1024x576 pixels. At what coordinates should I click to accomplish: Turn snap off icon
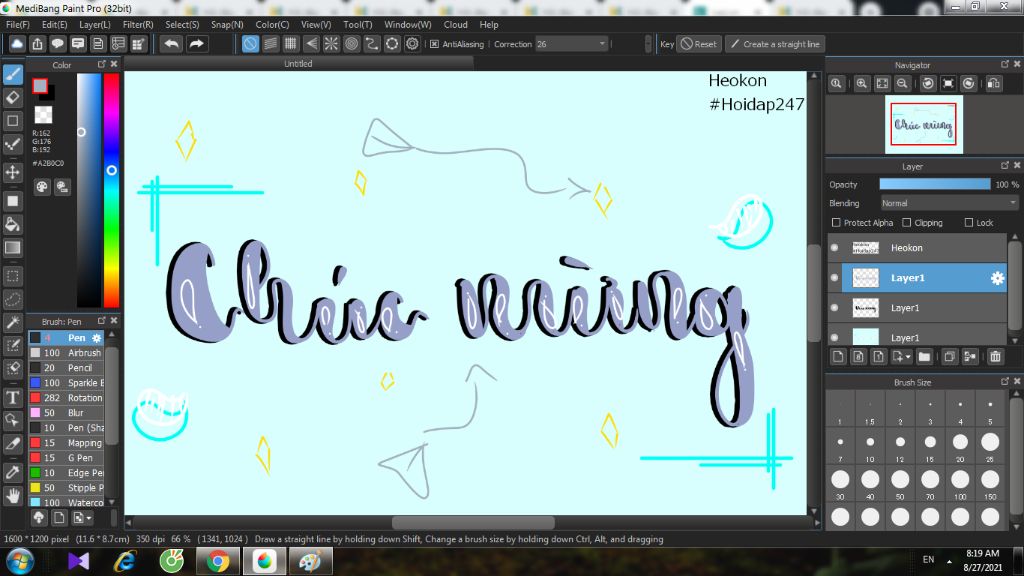point(250,44)
